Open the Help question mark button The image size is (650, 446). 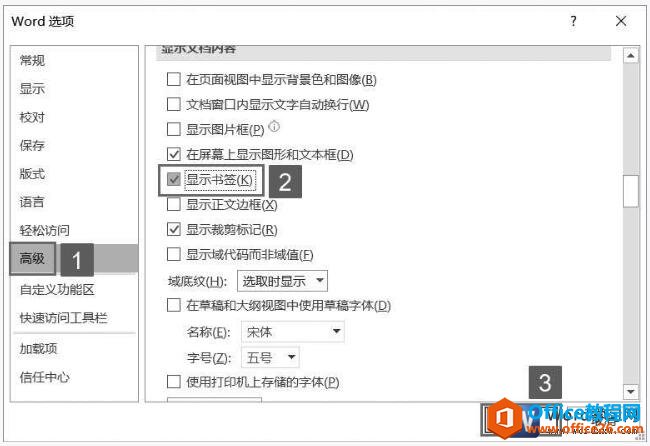573,21
